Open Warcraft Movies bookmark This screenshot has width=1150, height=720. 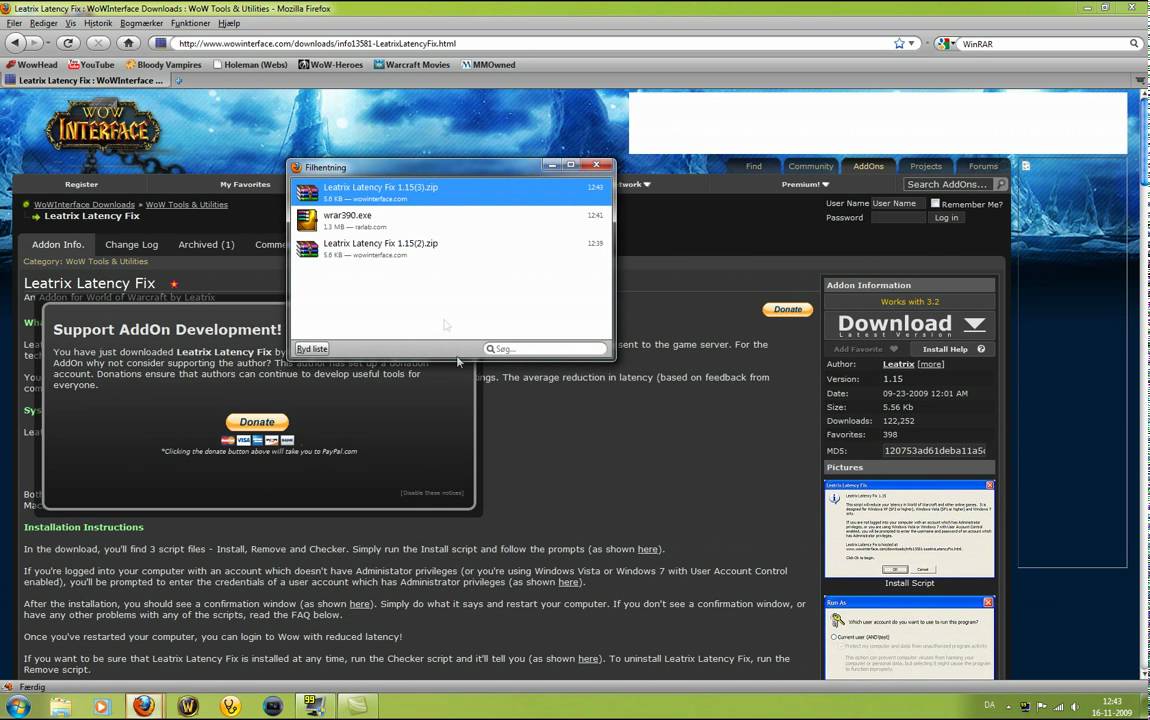click(x=411, y=65)
